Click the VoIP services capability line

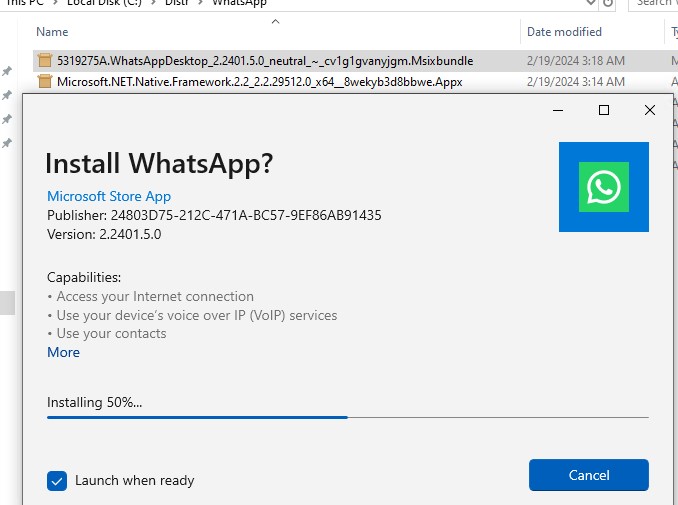tap(197, 316)
